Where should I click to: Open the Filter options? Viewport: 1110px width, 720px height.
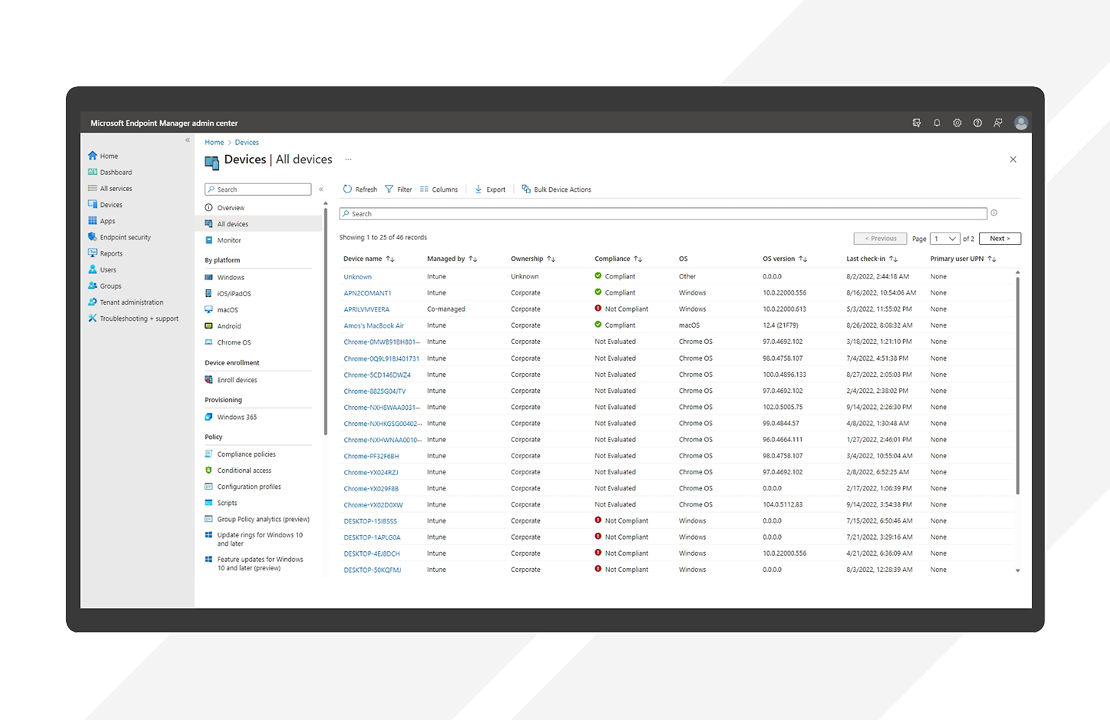pyautogui.click(x=399, y=190)
